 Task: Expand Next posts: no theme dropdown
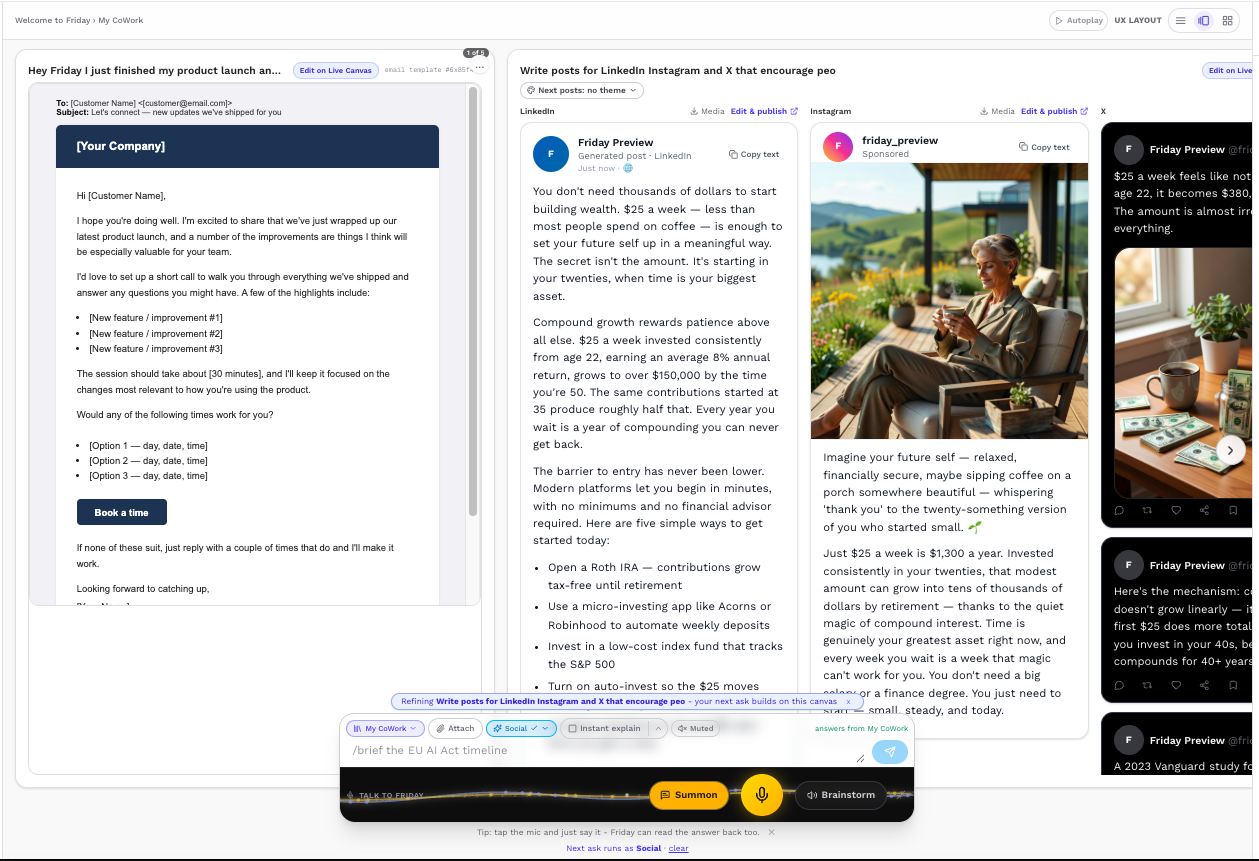click(x=582, y=90)
